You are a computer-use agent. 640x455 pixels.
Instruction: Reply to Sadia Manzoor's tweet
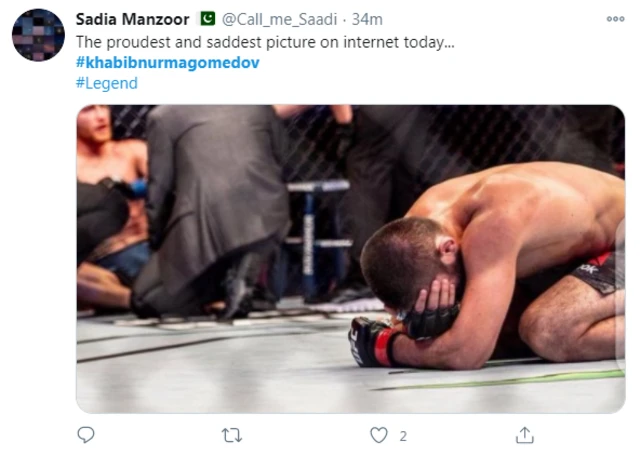coord(87,435)
